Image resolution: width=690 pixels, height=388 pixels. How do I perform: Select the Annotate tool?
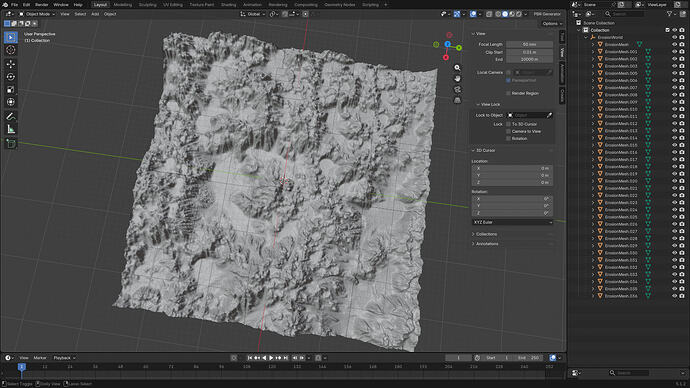11,117
